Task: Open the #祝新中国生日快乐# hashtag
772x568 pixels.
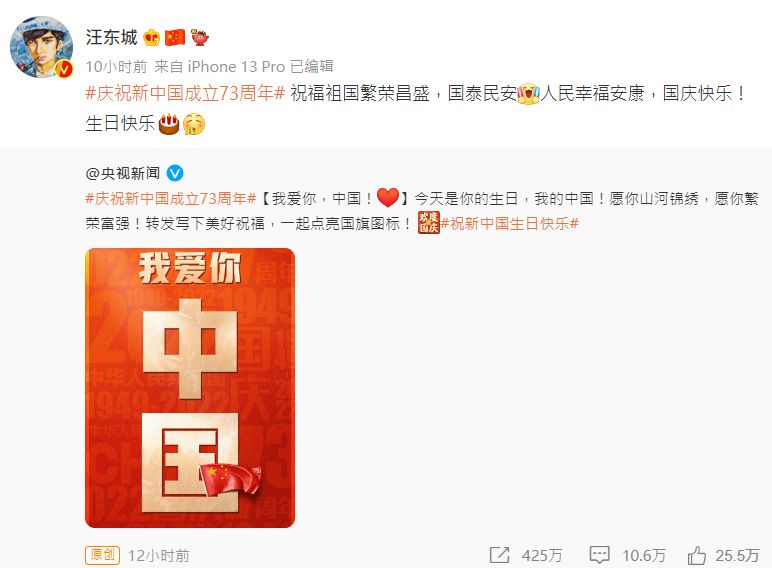Action: pos(510,223)
